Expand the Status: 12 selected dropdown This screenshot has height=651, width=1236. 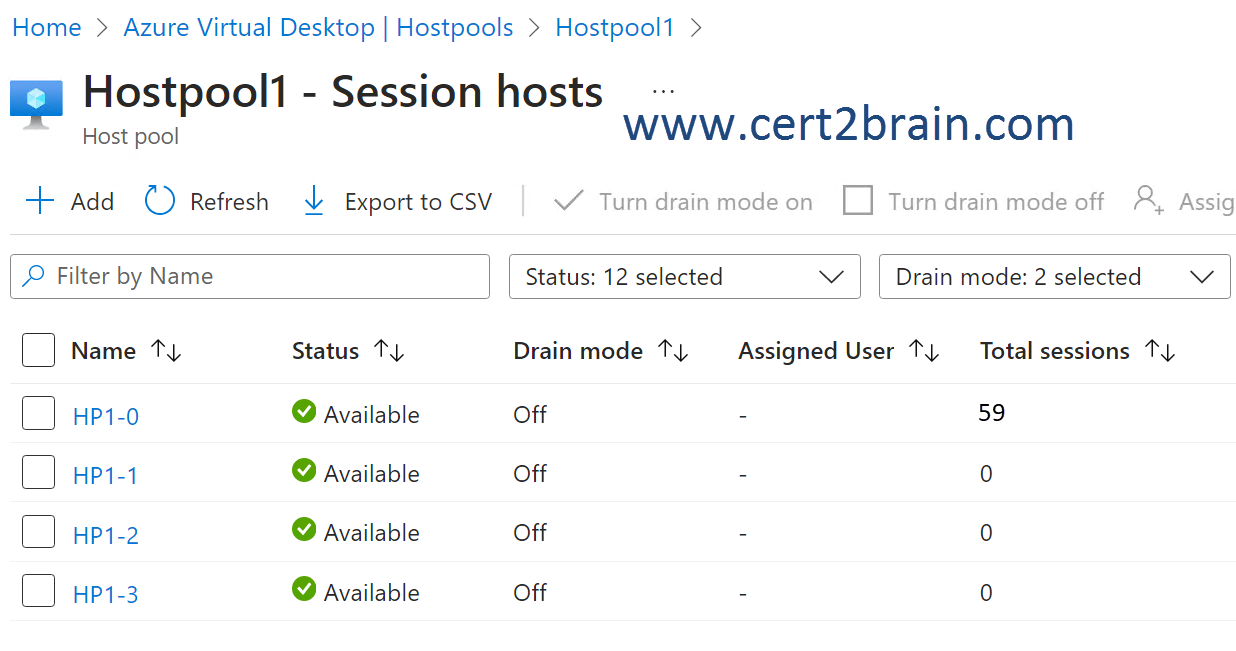684,277
